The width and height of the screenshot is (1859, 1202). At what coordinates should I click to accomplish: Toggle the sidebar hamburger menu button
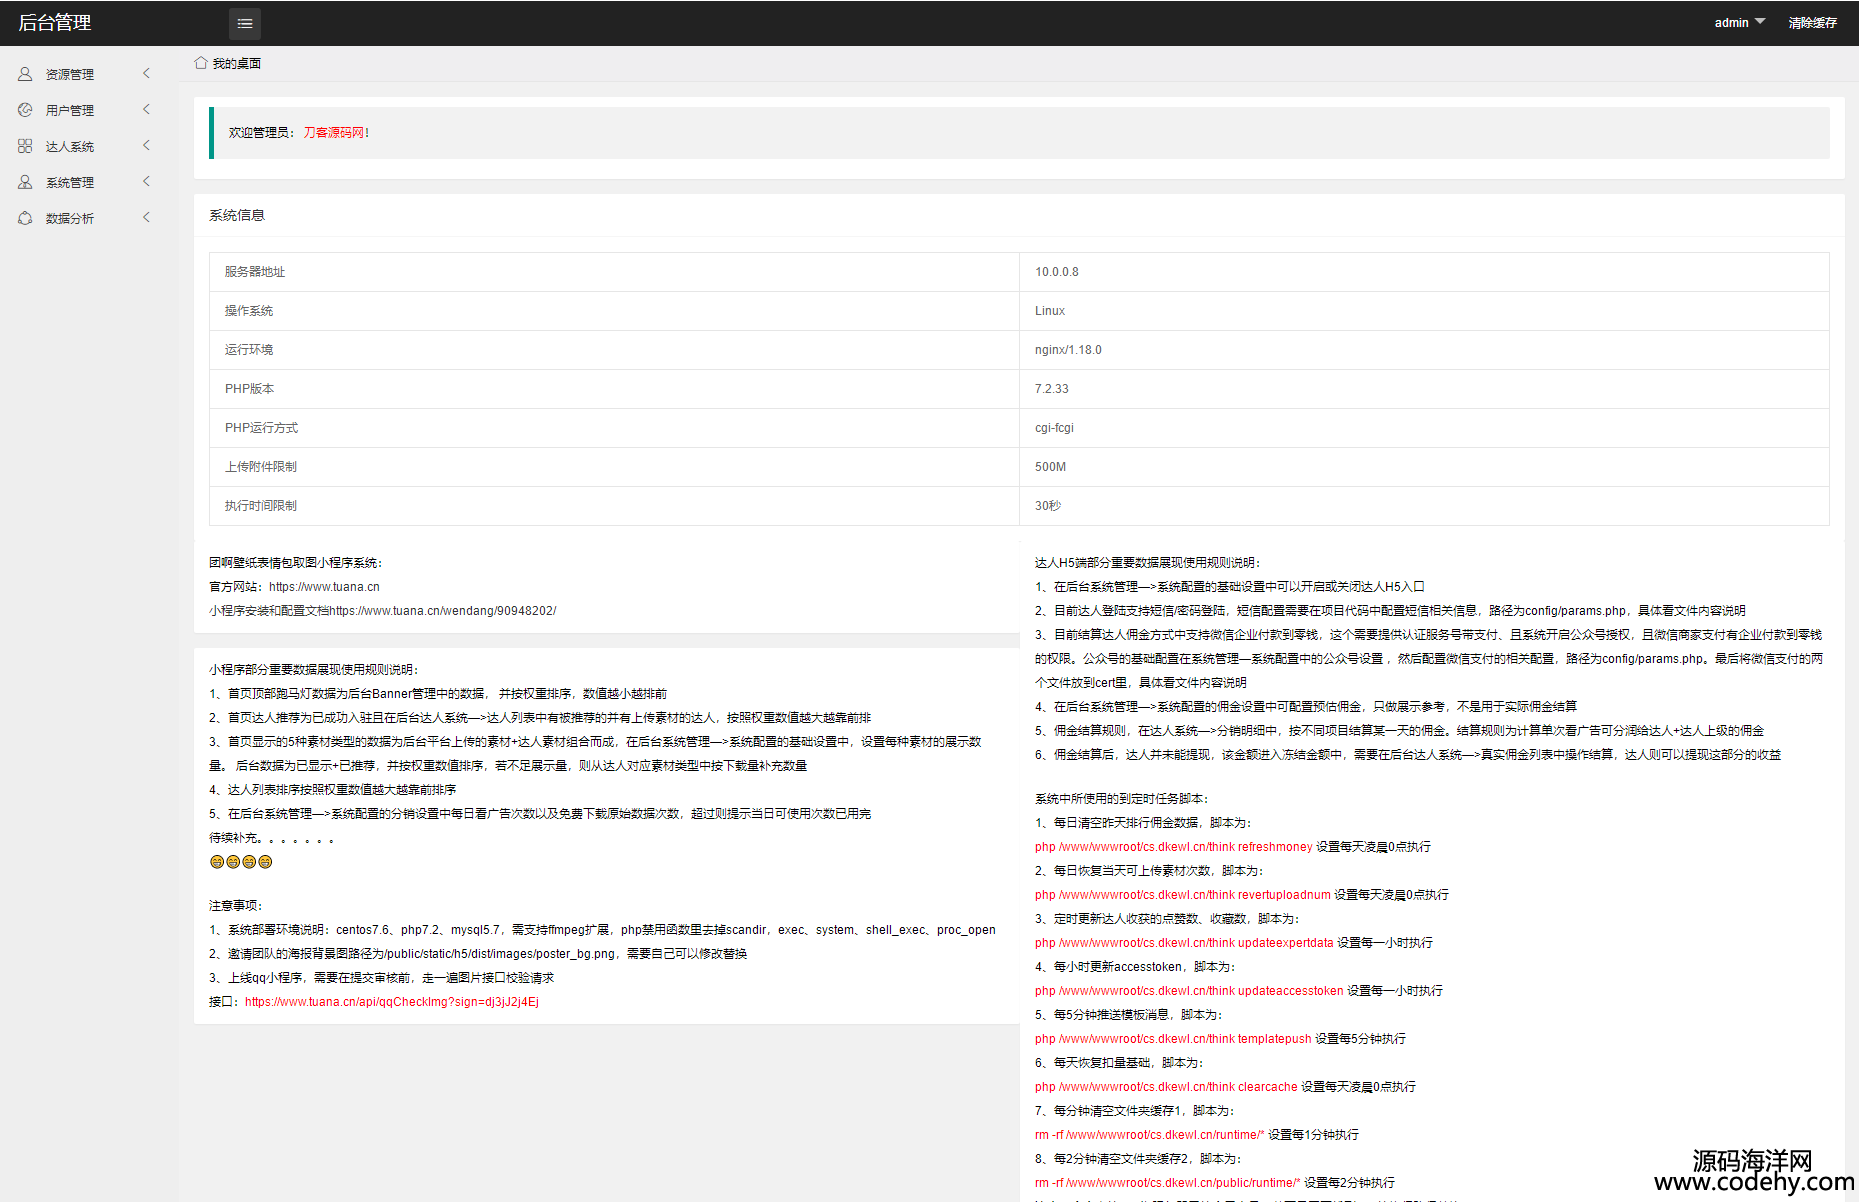[x=245, y=23]
